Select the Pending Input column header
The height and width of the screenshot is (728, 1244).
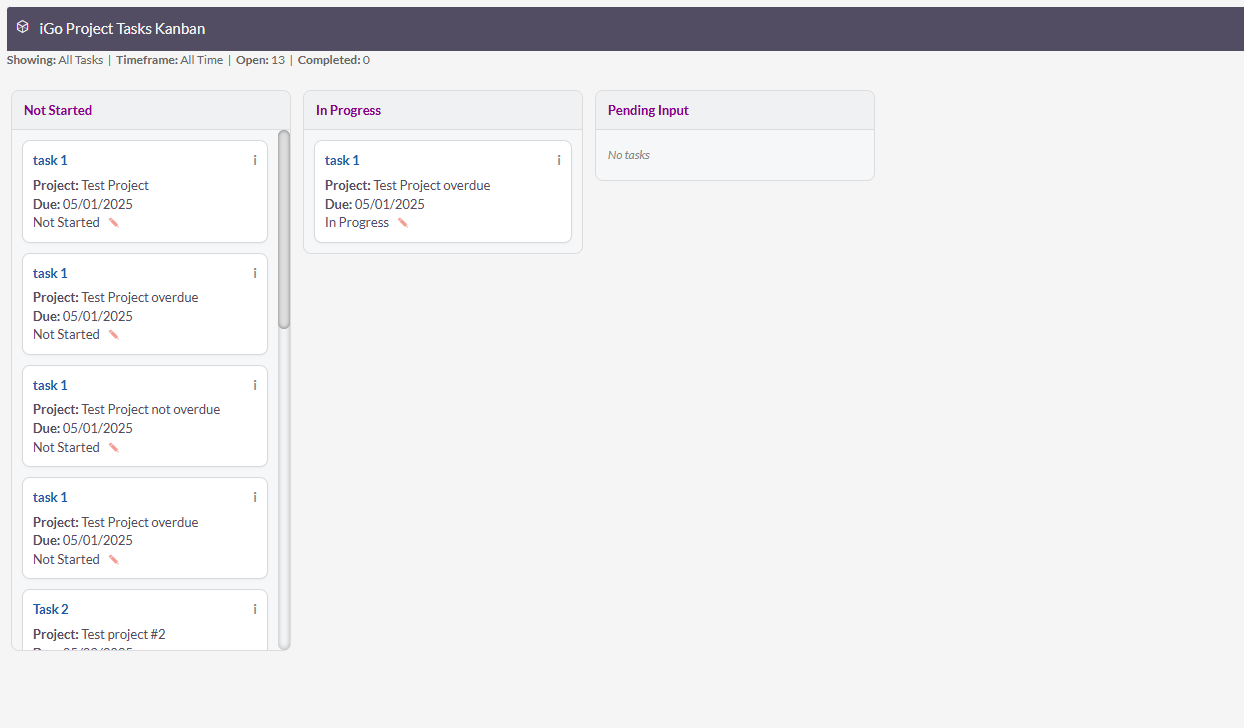tap(648, 110)
